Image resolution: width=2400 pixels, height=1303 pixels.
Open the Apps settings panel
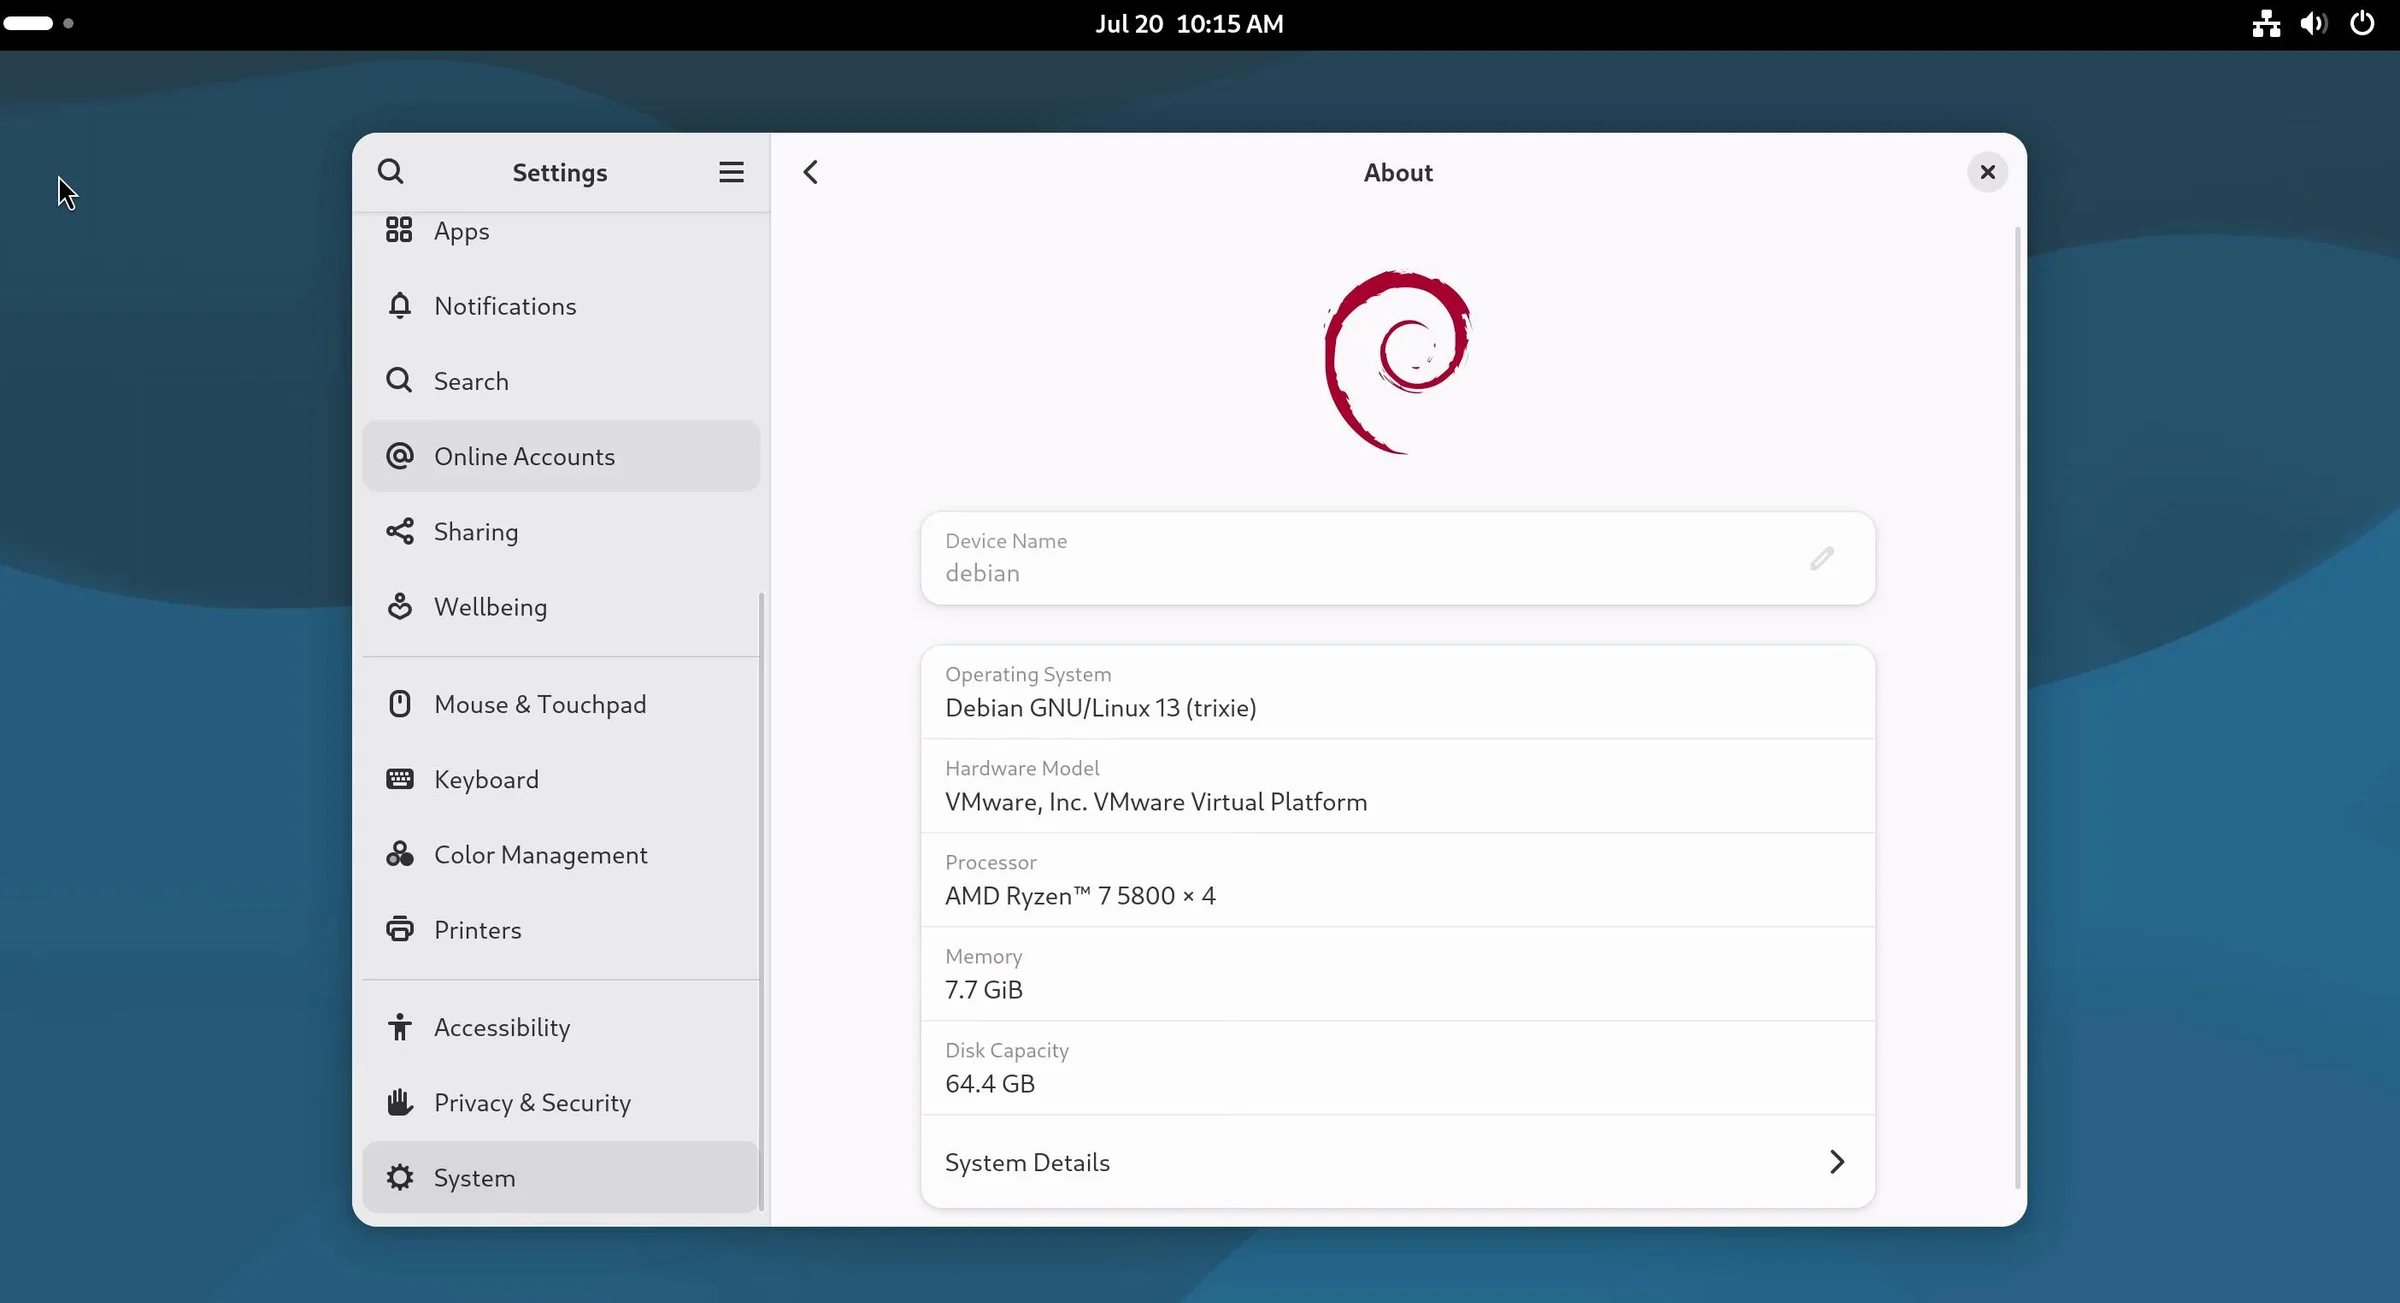tap(561, 231)
